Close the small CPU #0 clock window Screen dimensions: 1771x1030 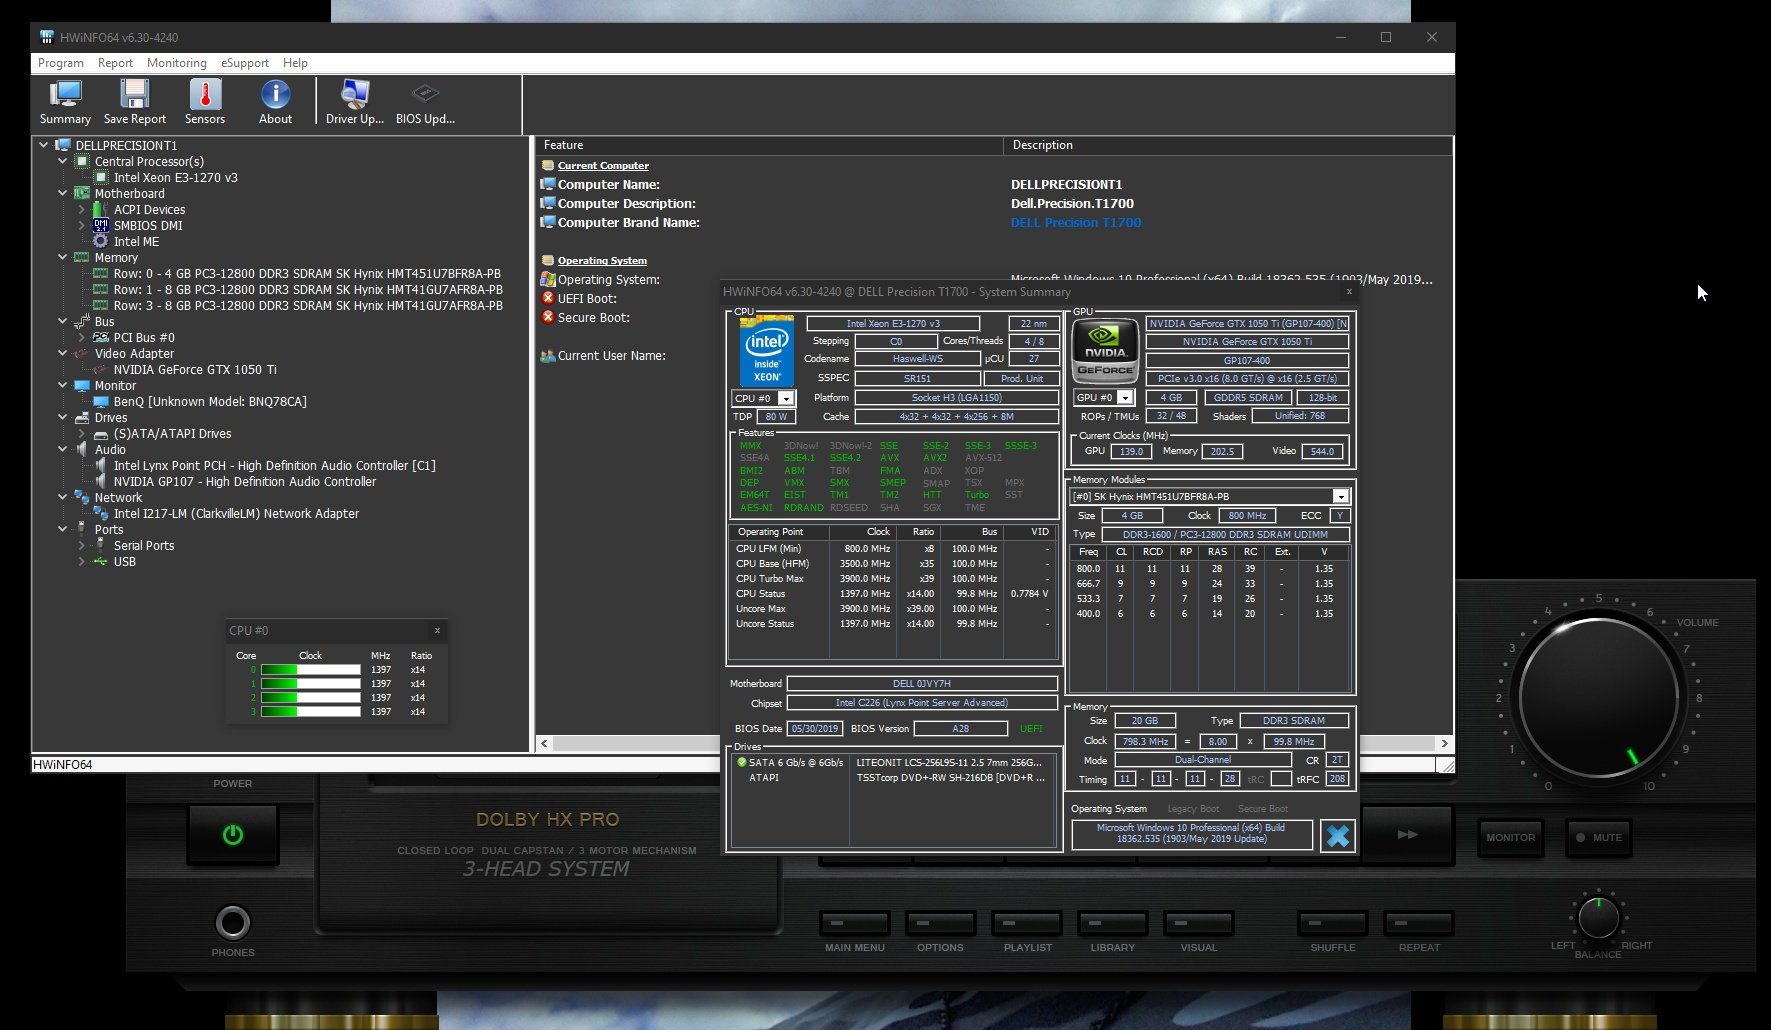click(x=437, y=631)
